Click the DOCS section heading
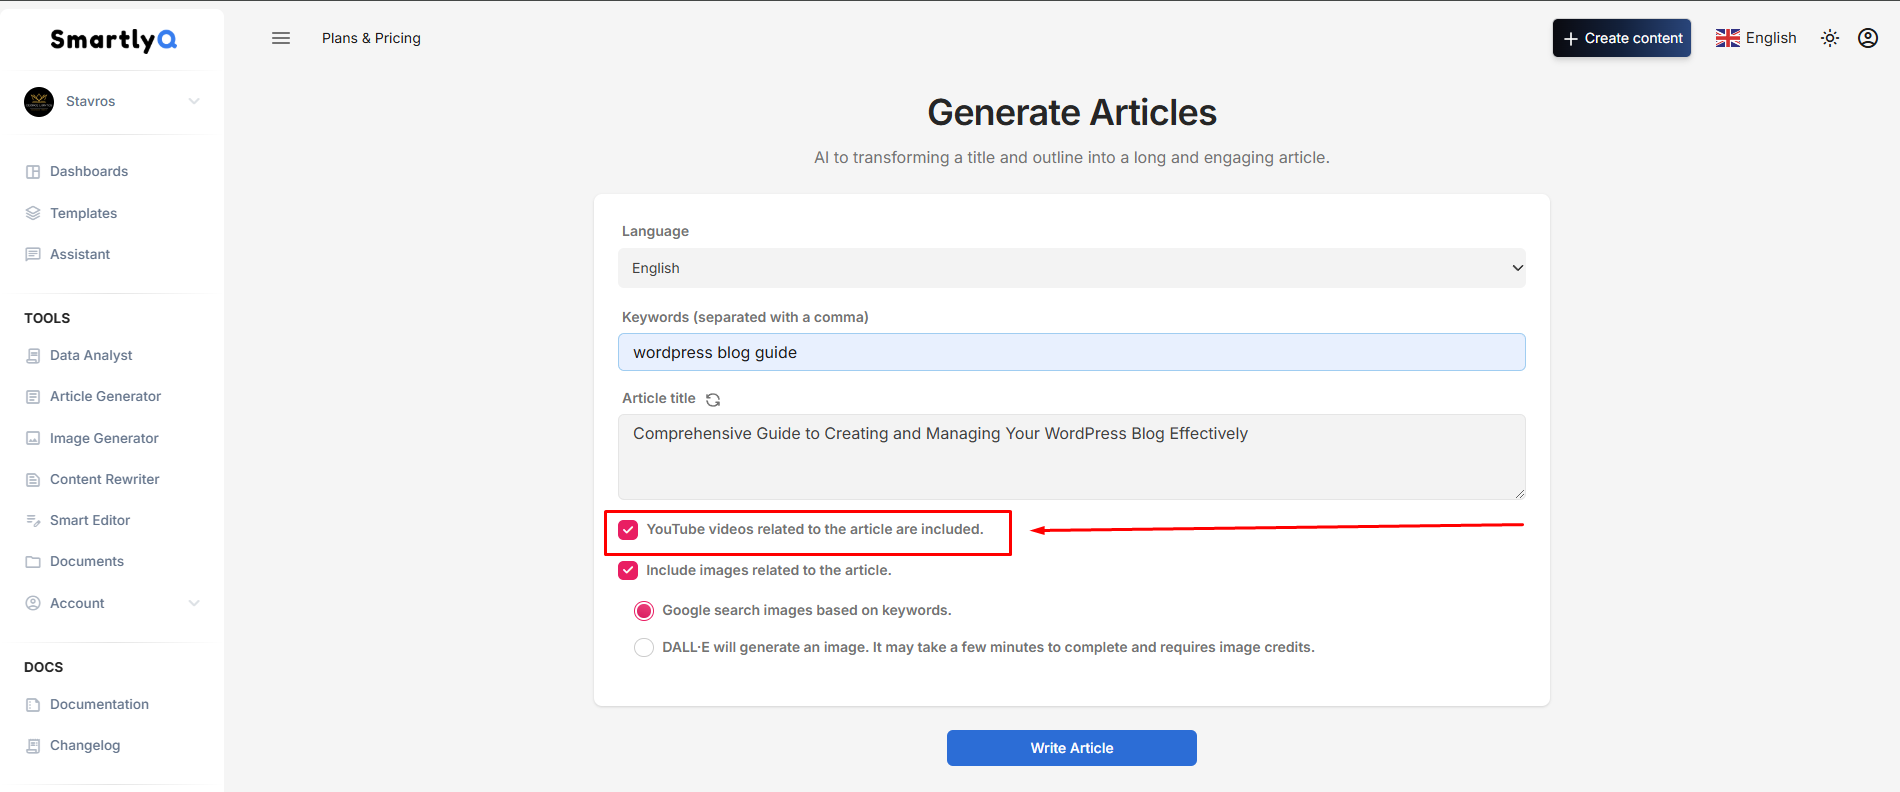The height and width of the screenshot is (792, 1900). pyautogui.click(x=44, y=667)
